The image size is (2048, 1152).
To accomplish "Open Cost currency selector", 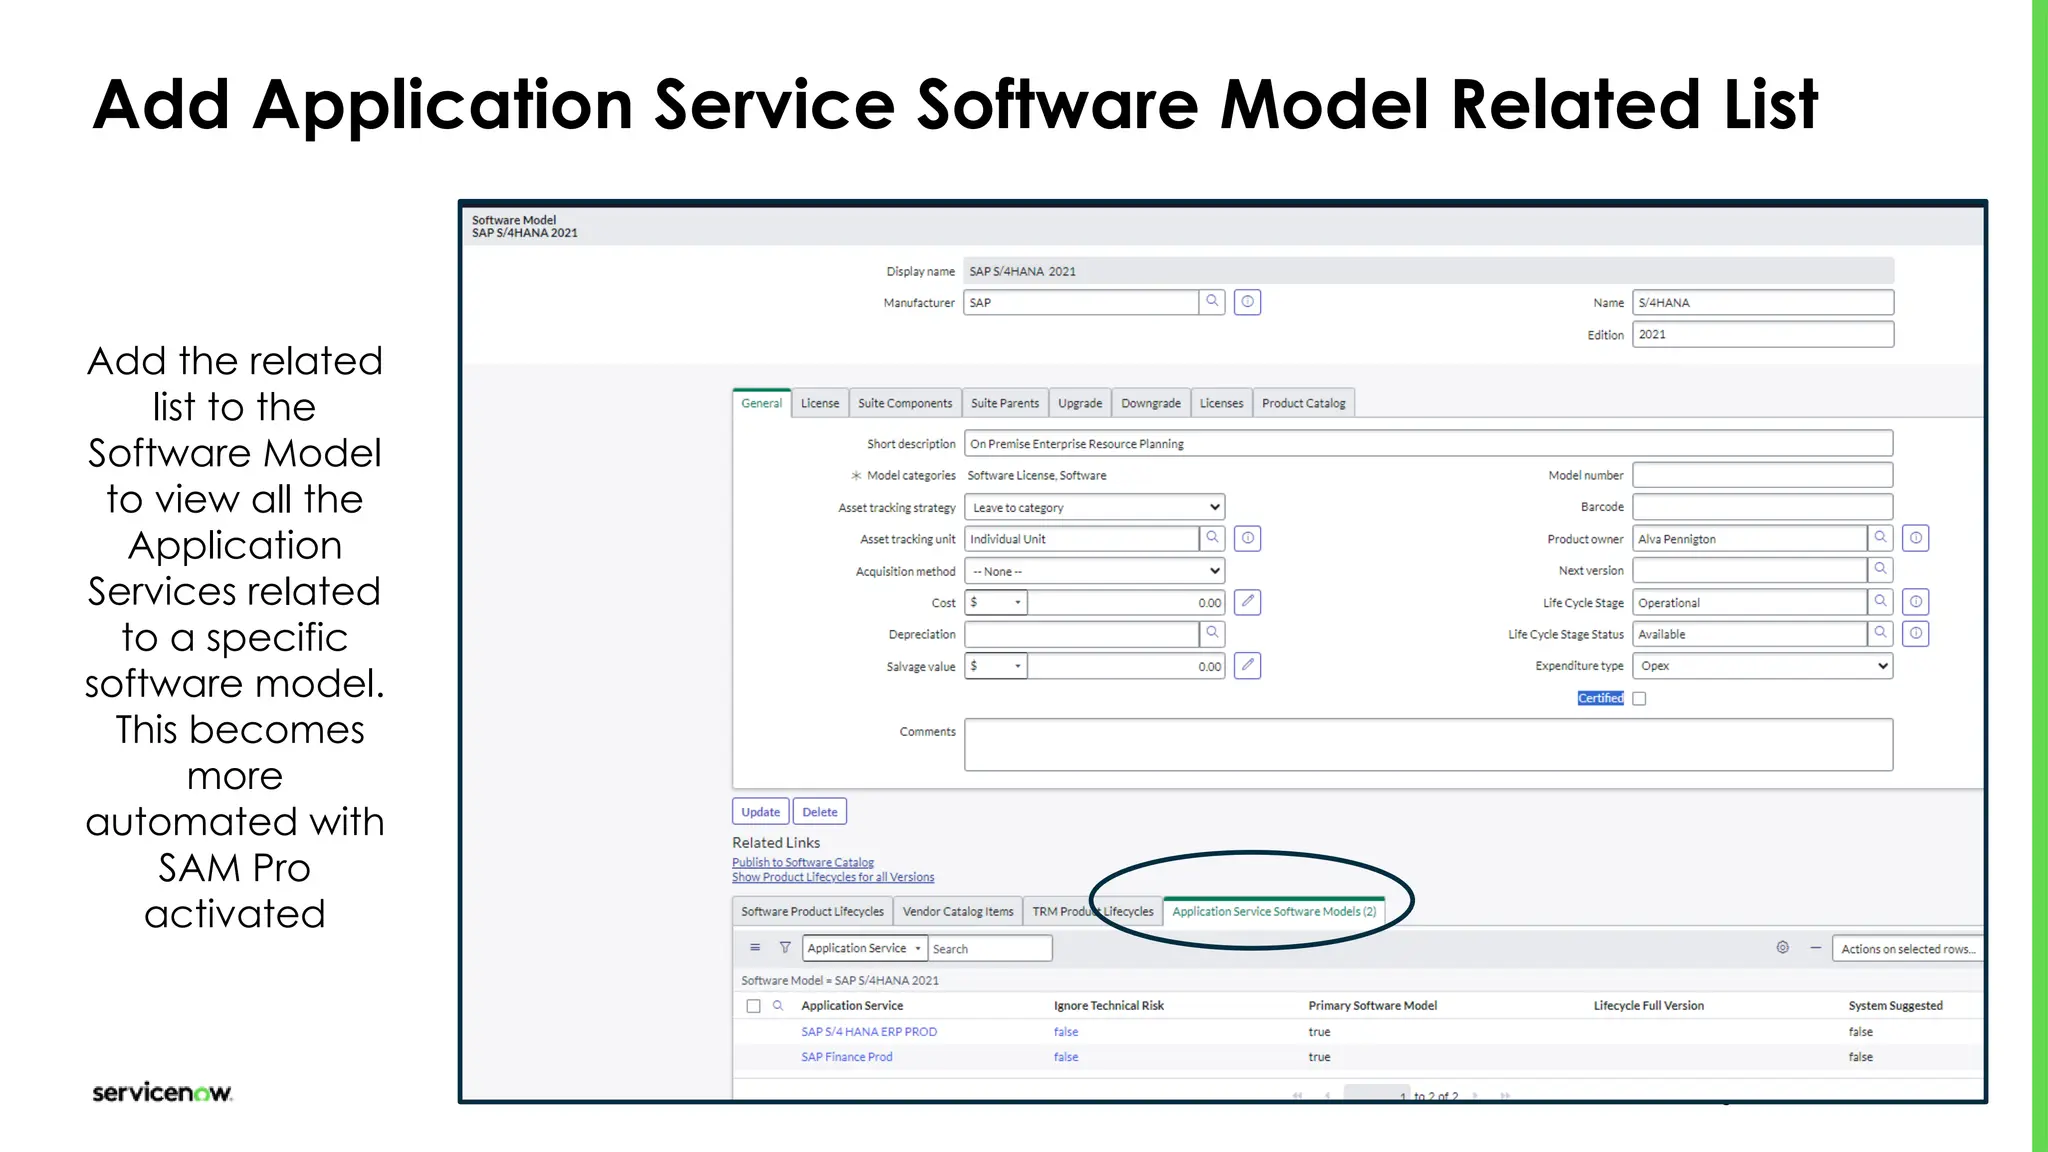I will click(996, 602).
